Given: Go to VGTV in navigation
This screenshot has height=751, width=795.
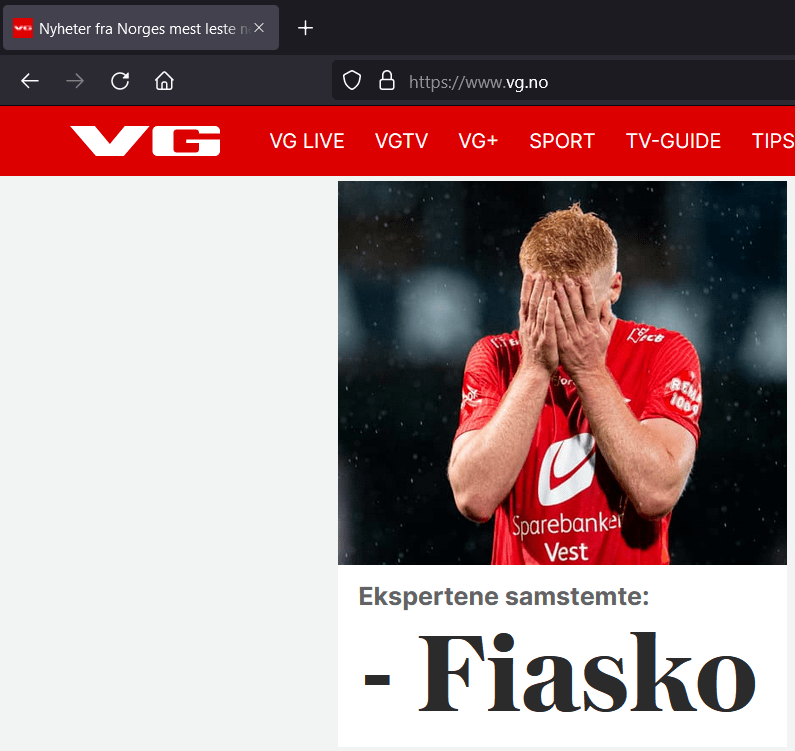Looking at the screenshot, I should [x=401, y=141].
